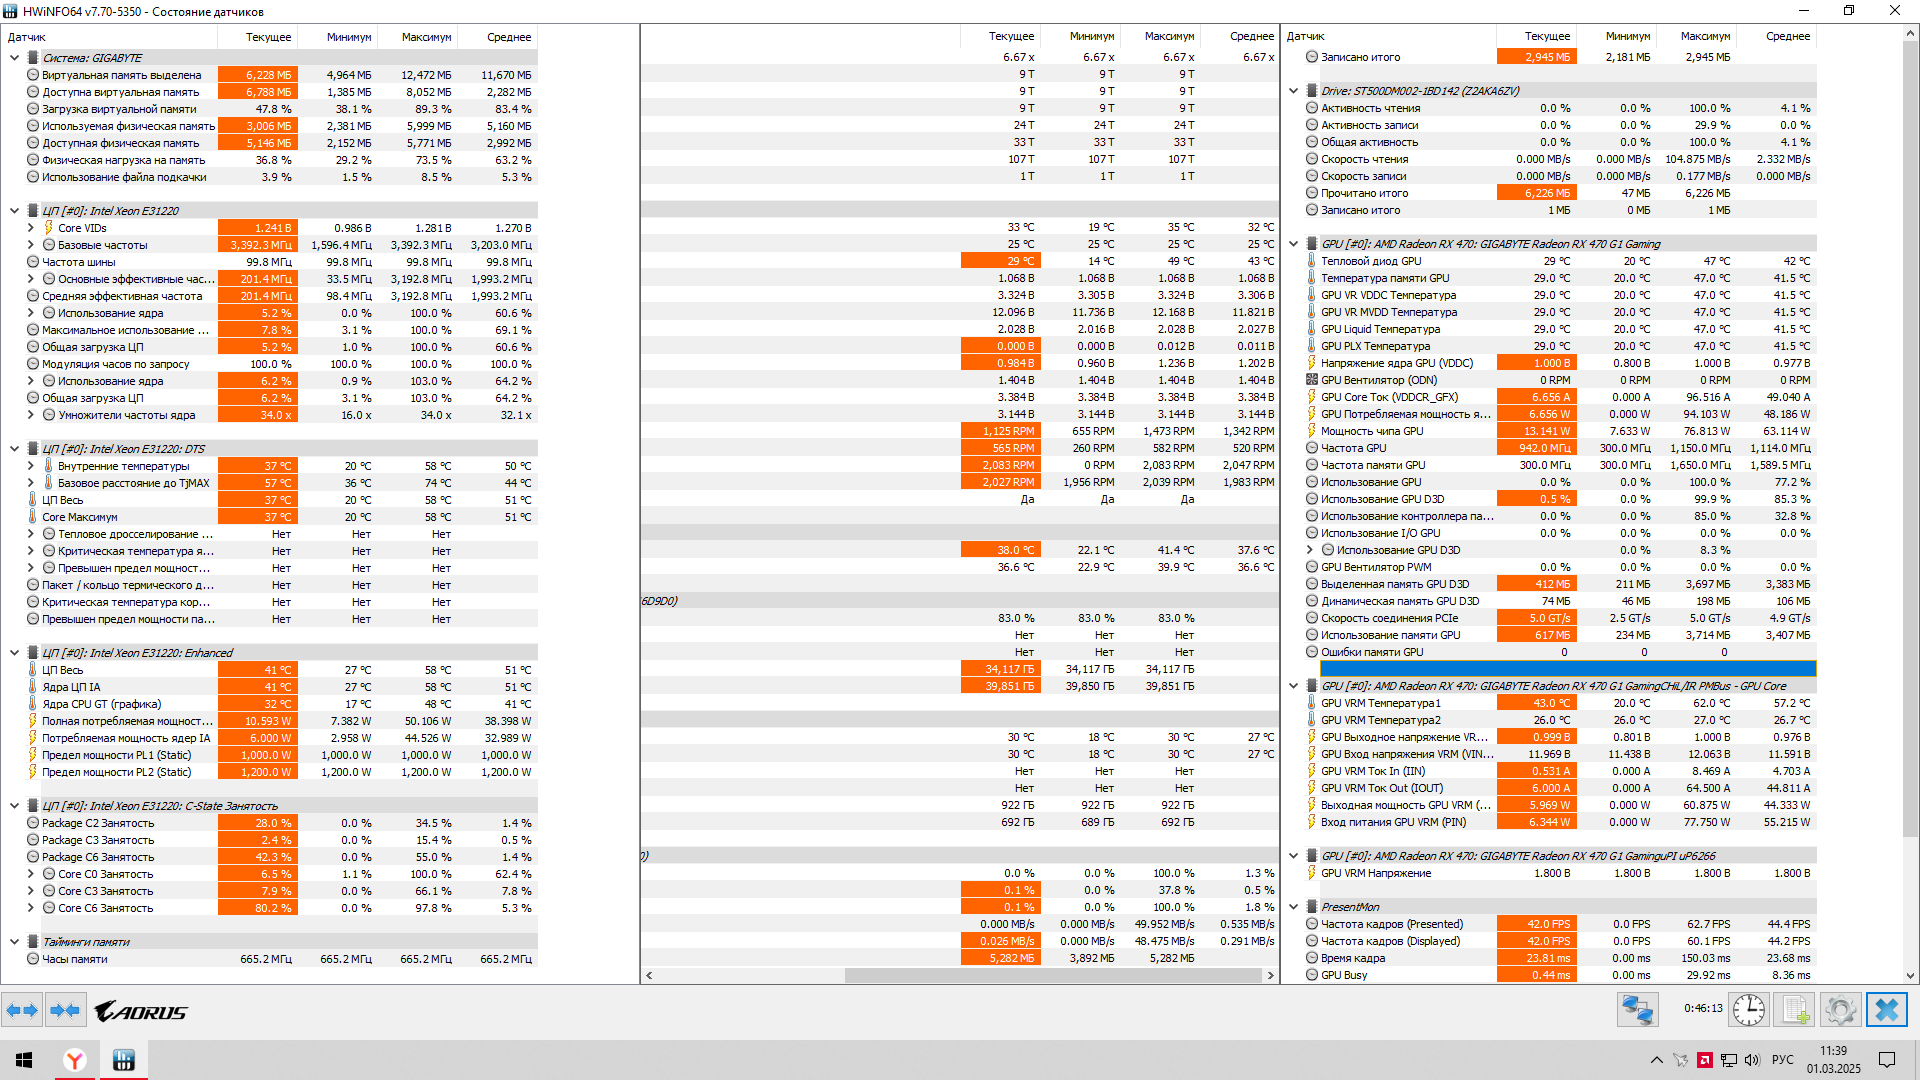Click the highlighted blue selected row bar
Screen dimensions: 1920x1080
pyautogui.click(x=1567, y=669)
